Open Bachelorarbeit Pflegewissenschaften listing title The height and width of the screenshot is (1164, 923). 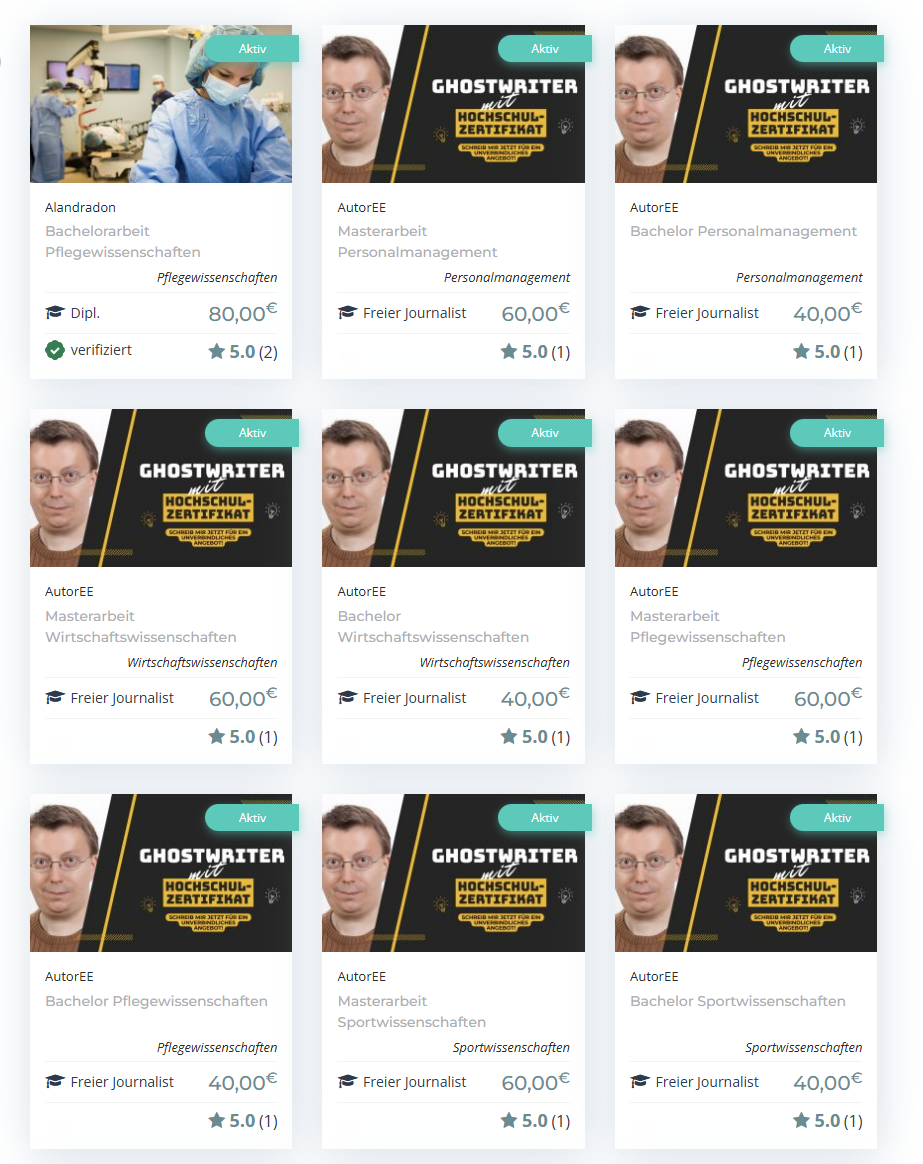[123, 241]
